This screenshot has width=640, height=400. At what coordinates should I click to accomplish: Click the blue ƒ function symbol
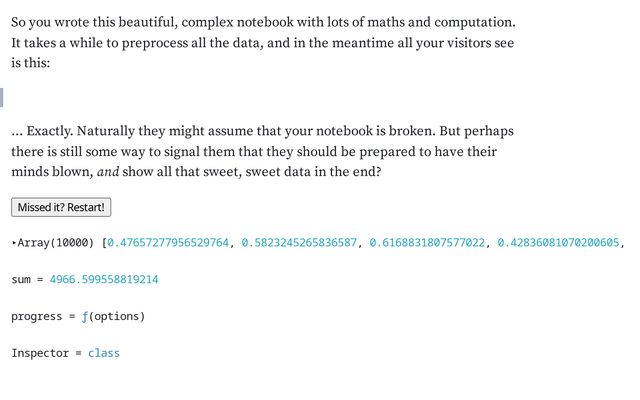(84, 316)
